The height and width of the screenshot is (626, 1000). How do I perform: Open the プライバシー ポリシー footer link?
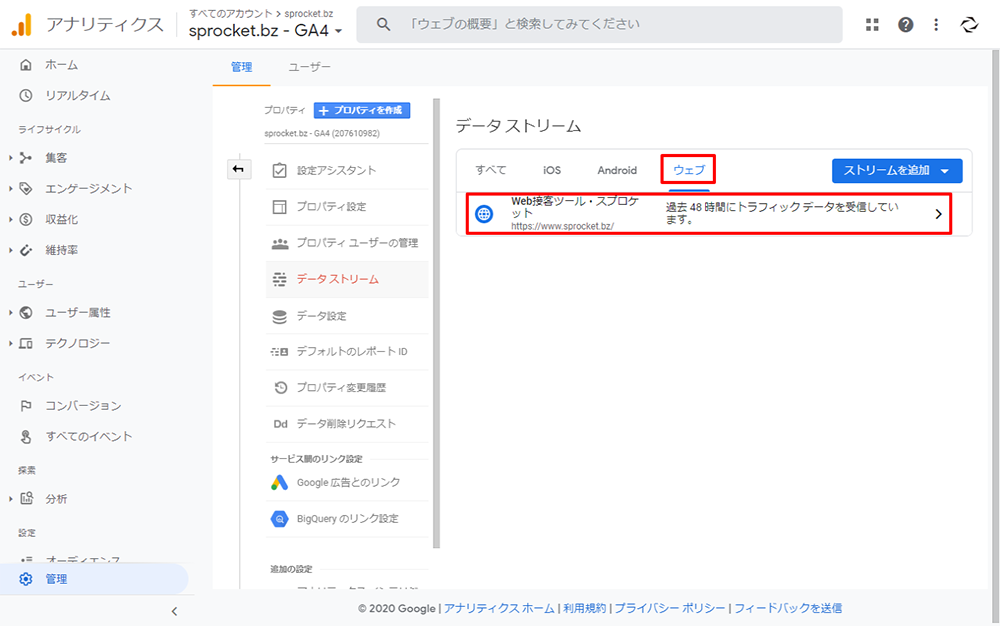click(x=670, y=608)
